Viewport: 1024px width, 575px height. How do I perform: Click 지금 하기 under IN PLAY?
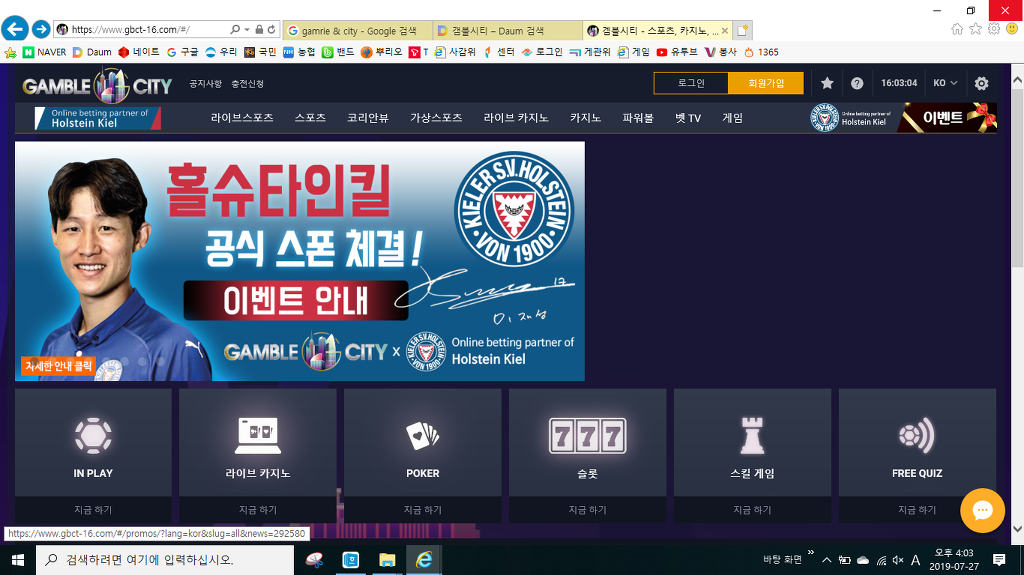tap(93, 510)
